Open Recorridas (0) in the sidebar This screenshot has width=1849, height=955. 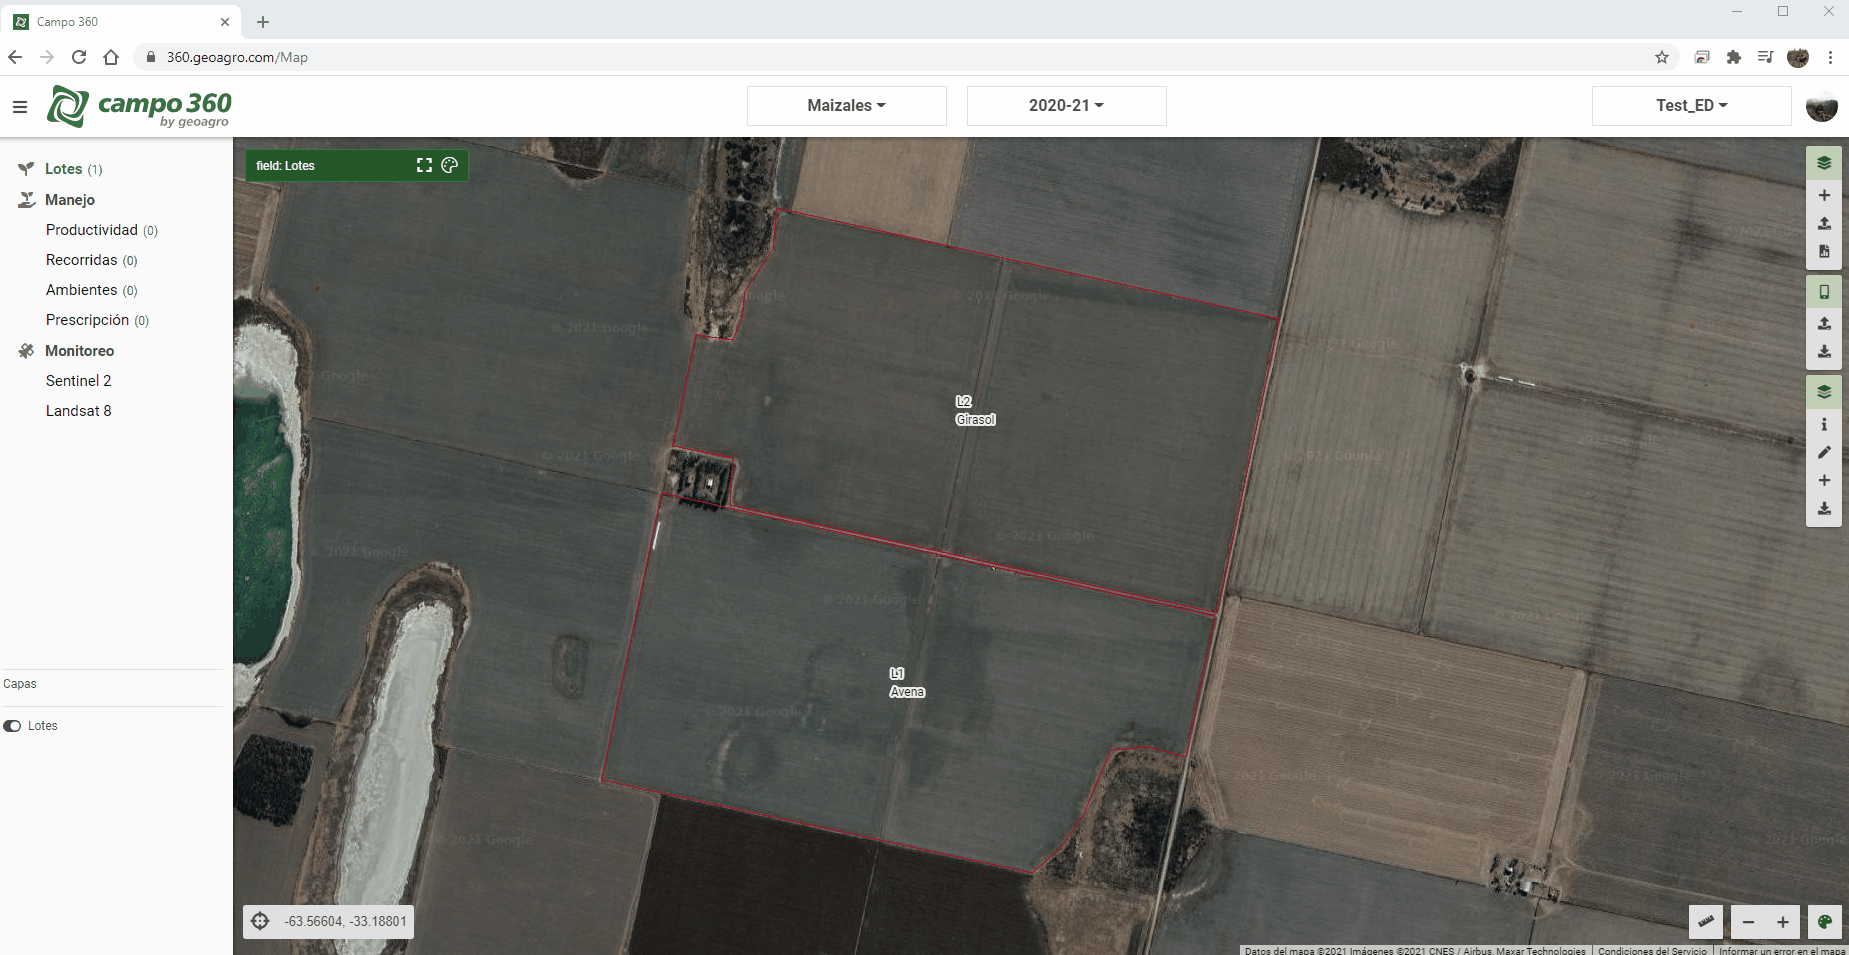coord(92,260)
